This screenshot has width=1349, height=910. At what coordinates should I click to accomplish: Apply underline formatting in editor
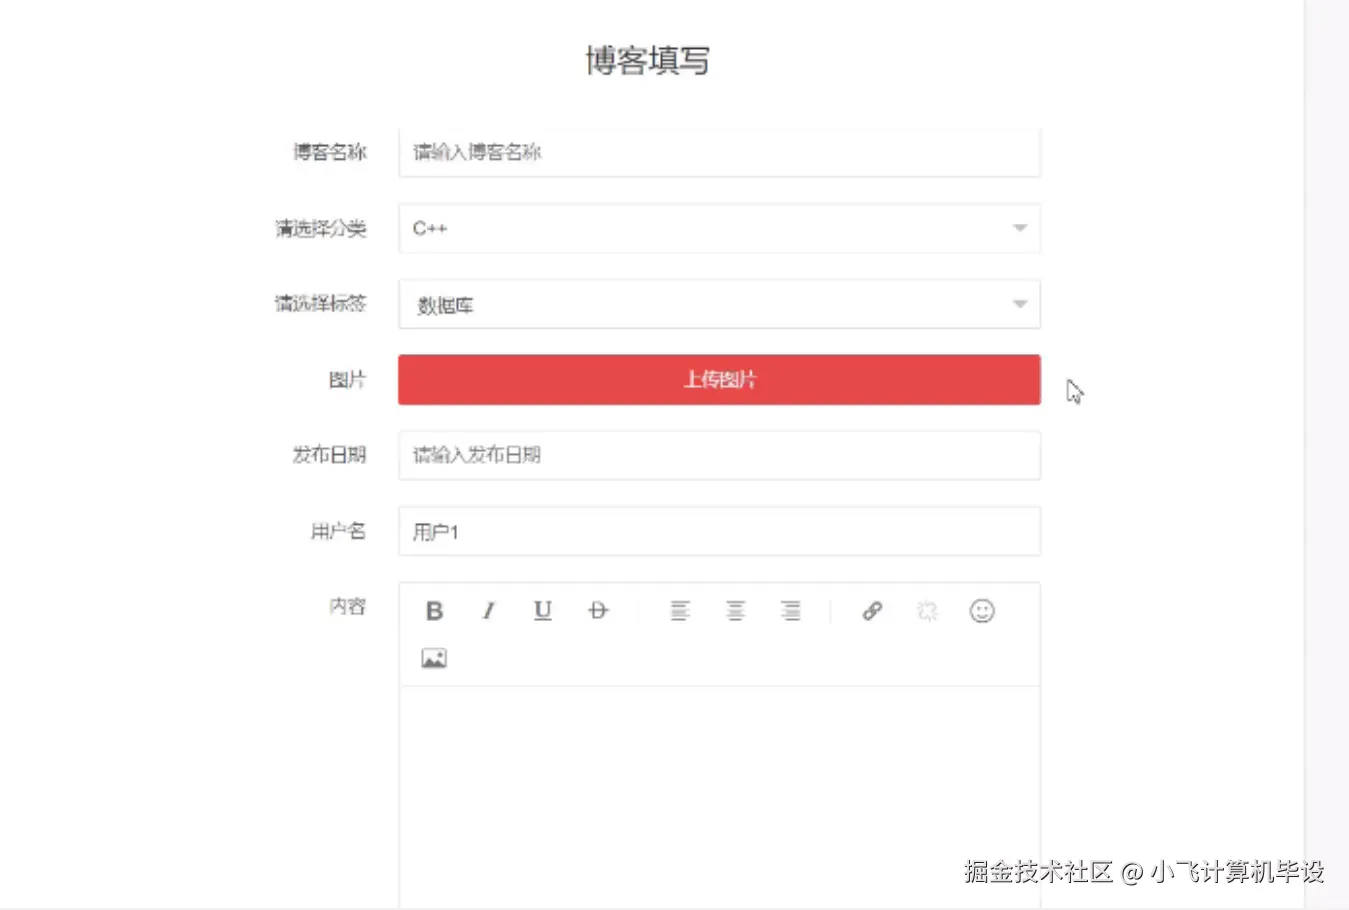543,611
